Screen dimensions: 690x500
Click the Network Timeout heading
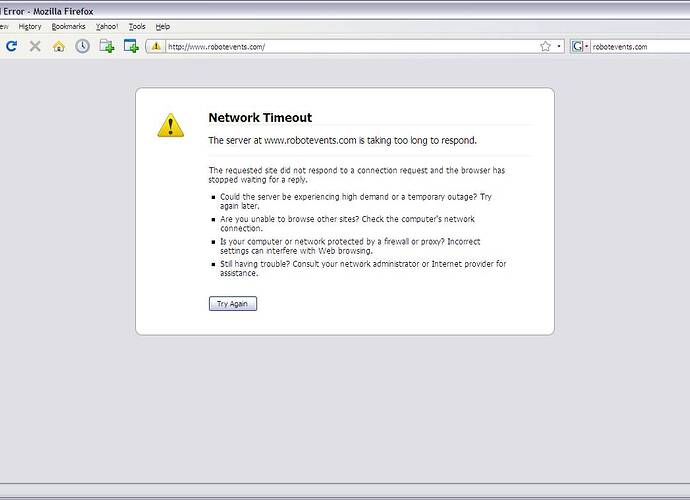260,118
